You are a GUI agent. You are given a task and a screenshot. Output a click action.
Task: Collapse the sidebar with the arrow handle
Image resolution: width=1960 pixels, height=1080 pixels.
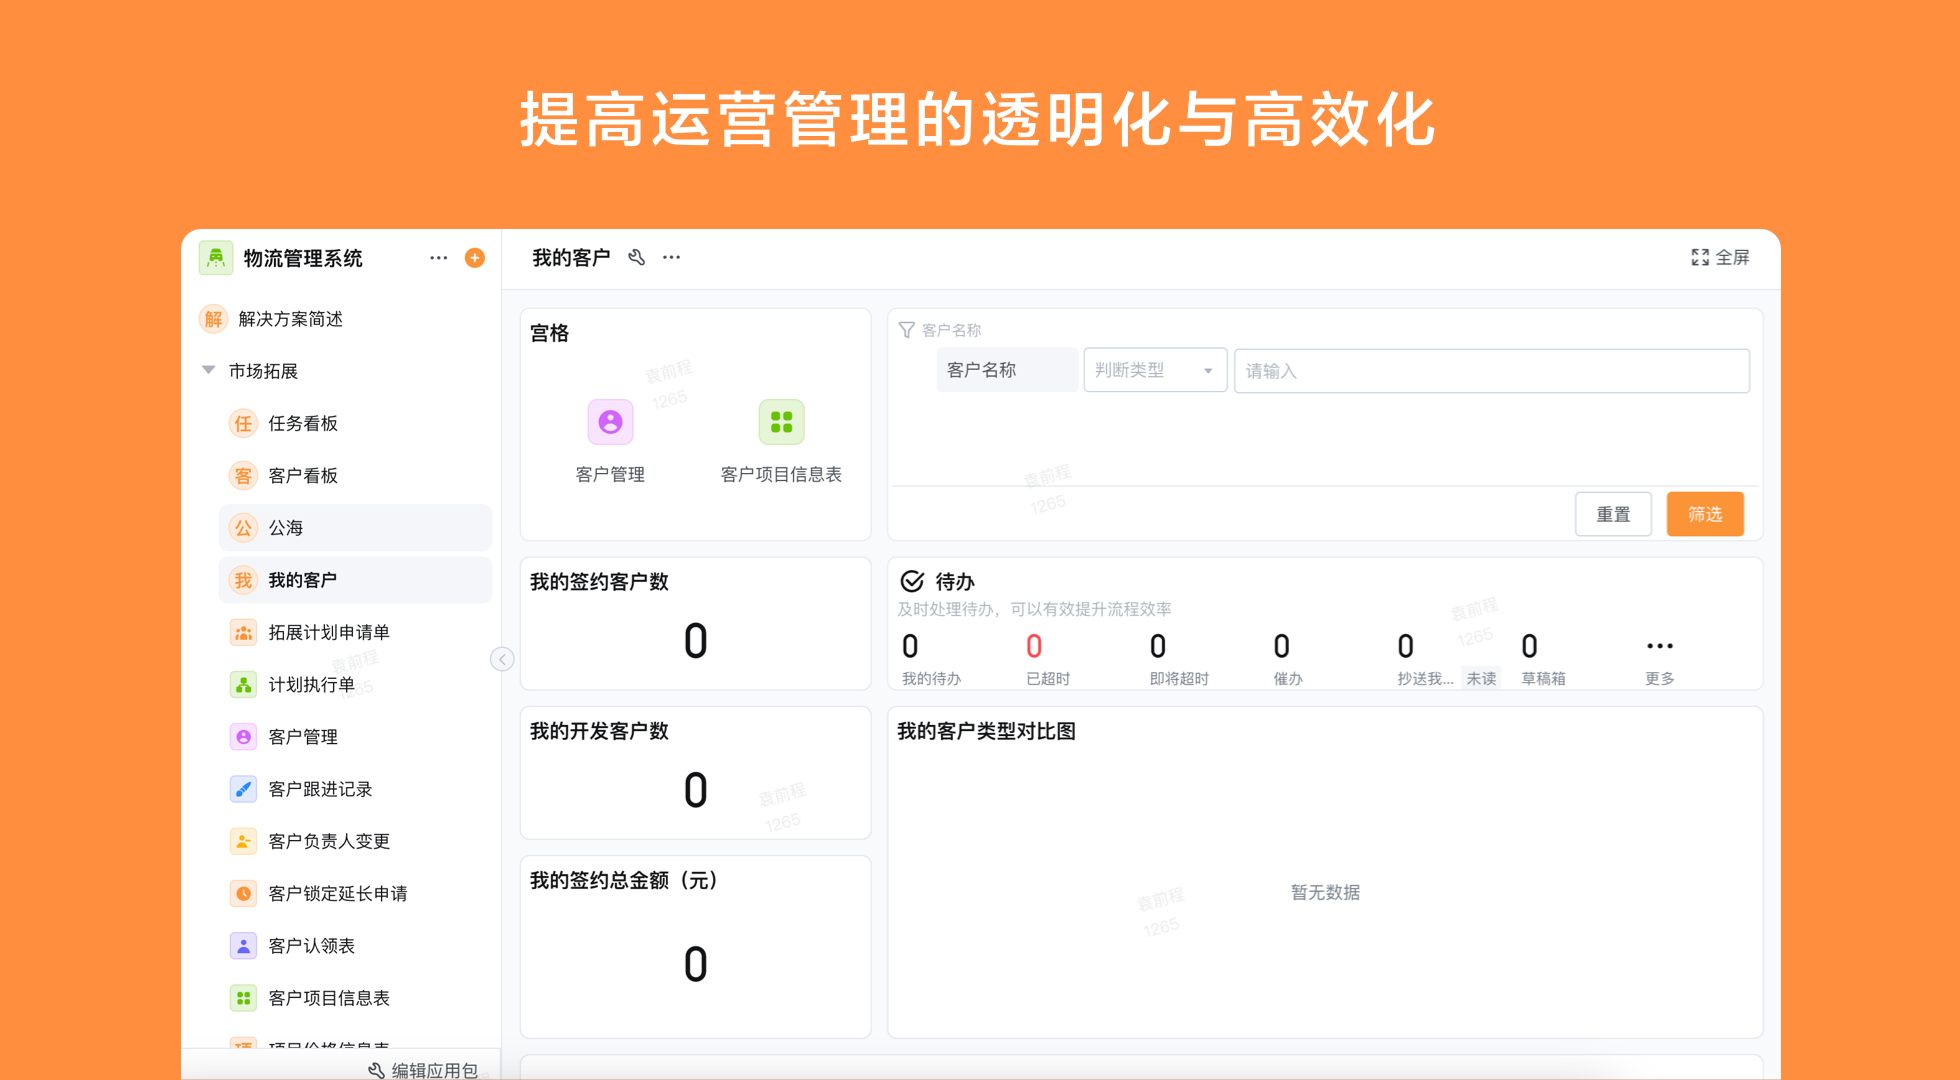tap(502, 659)
